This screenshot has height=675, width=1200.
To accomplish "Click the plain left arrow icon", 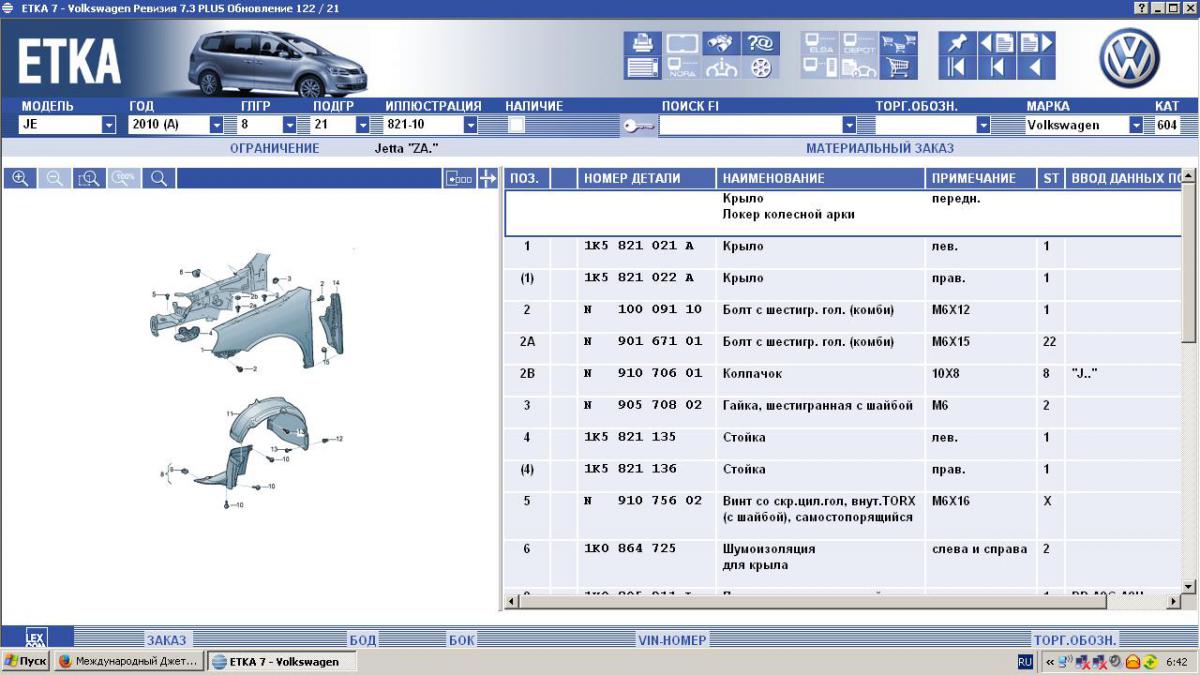I will [1037, 68].
